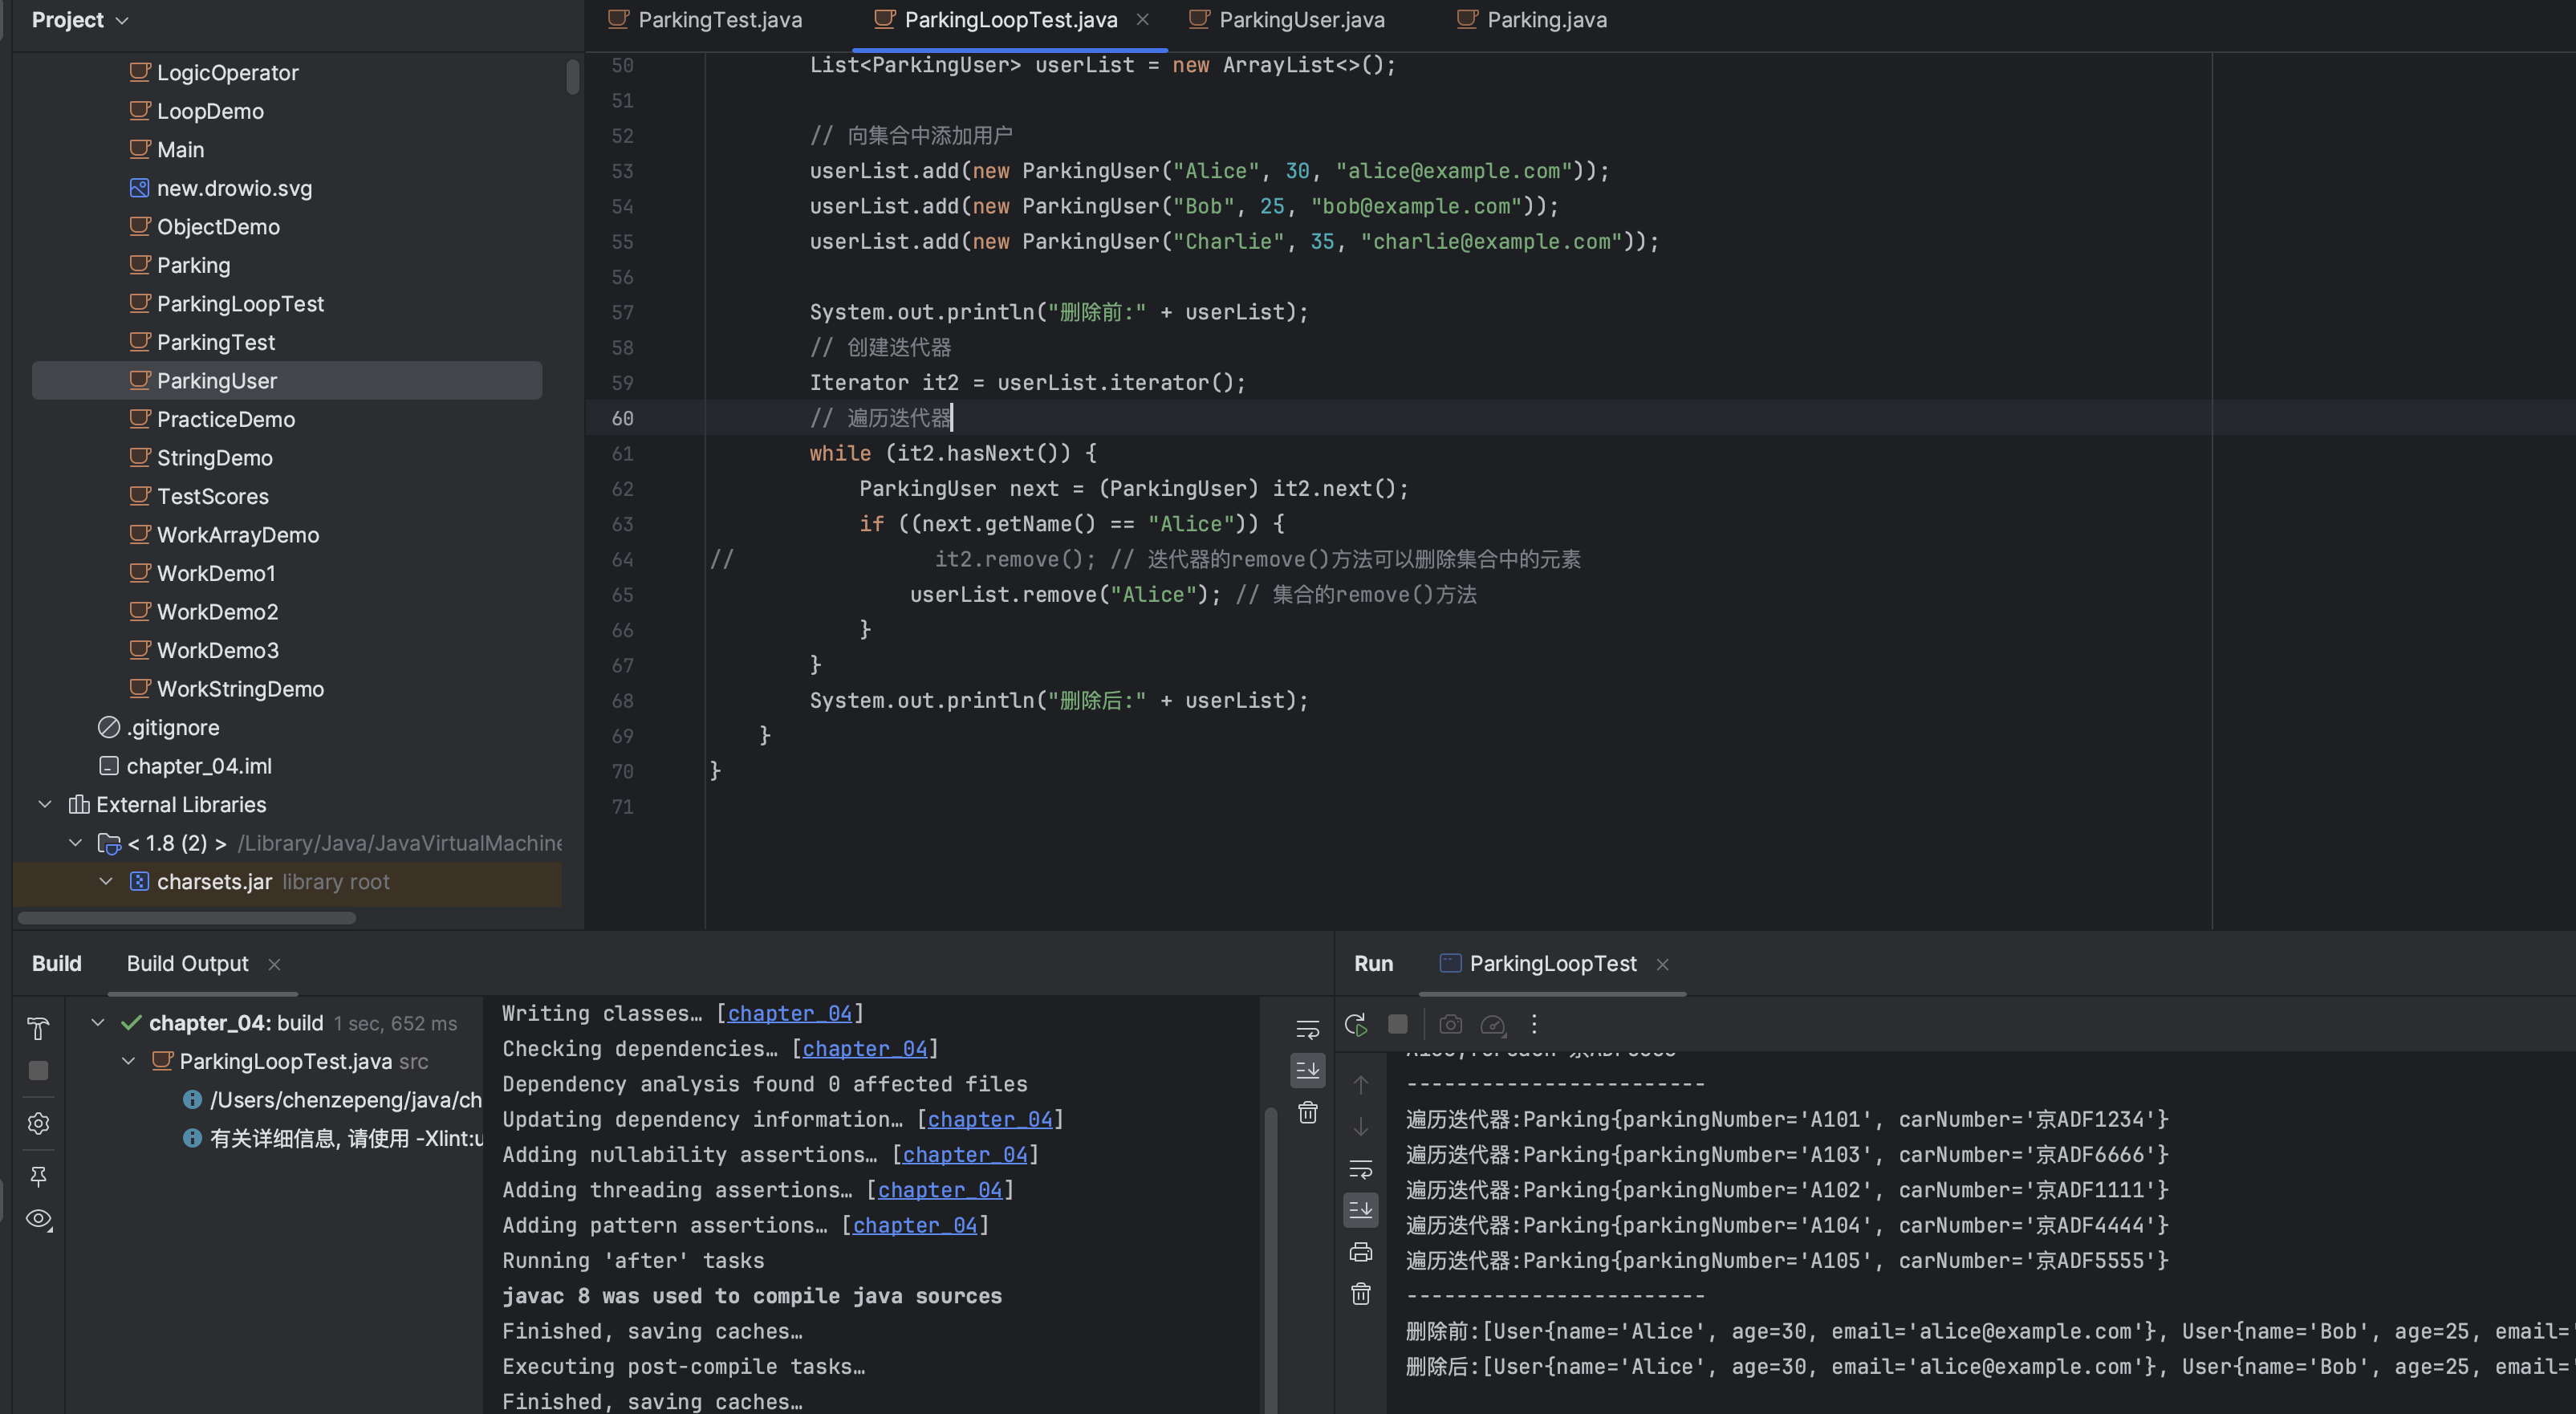The image size is (2576, 1414).
Task: Click the down arrow in Run console gutter
Action: tap(1360, 1126)
